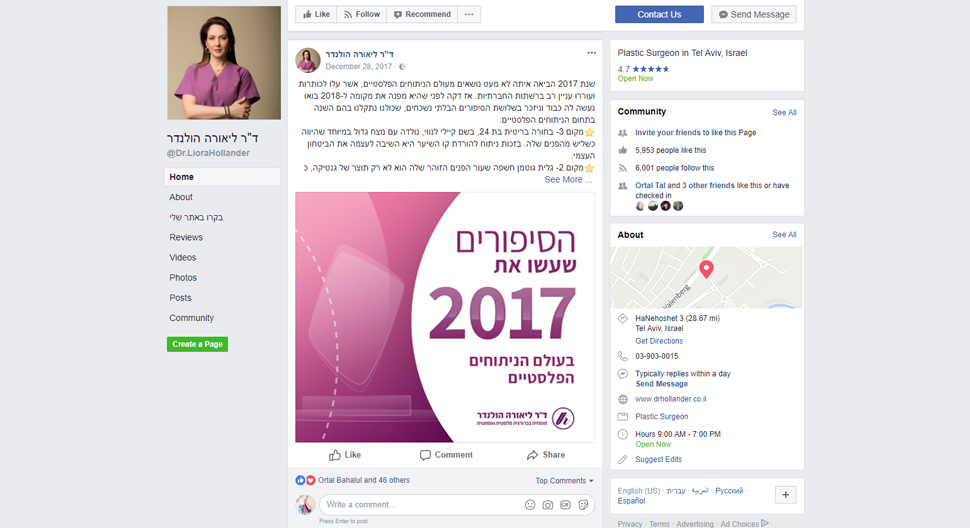Select the Photos section in the sidebar
This screenshot has height=528, width=970.
click(x=183, y=278)
